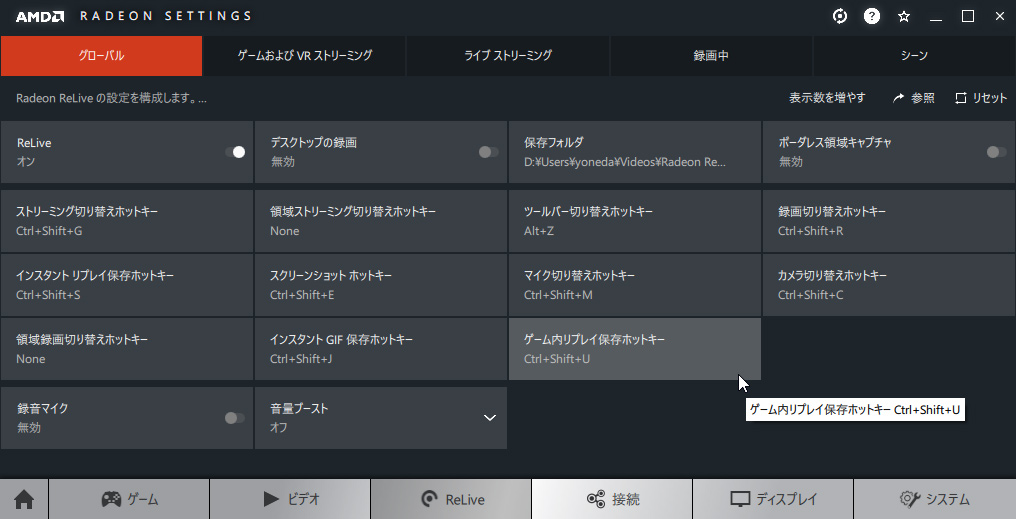Expand the 音量ブースト dropdown
This screenshot has height=519, width=1016.
click(490, 418)
